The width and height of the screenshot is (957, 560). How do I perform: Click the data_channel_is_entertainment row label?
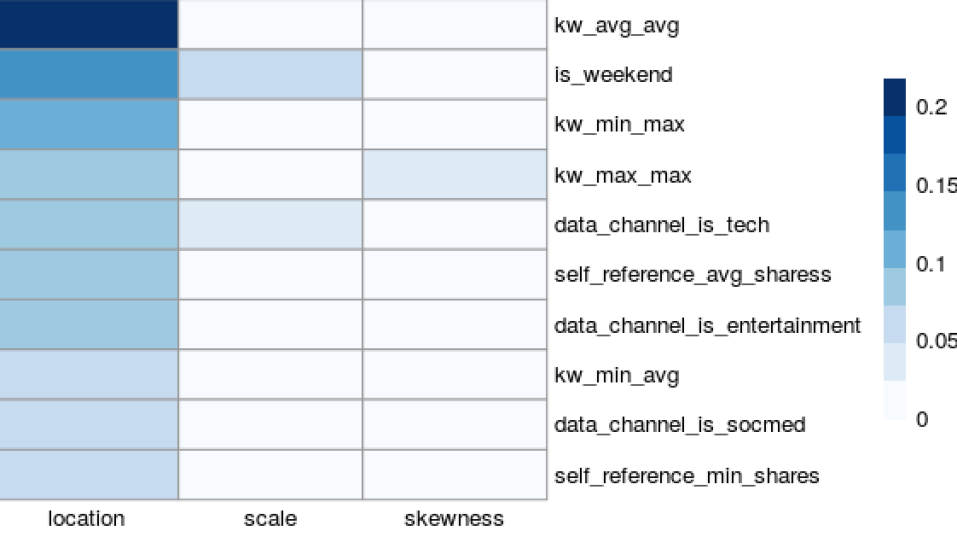click(x=707, y=325)
